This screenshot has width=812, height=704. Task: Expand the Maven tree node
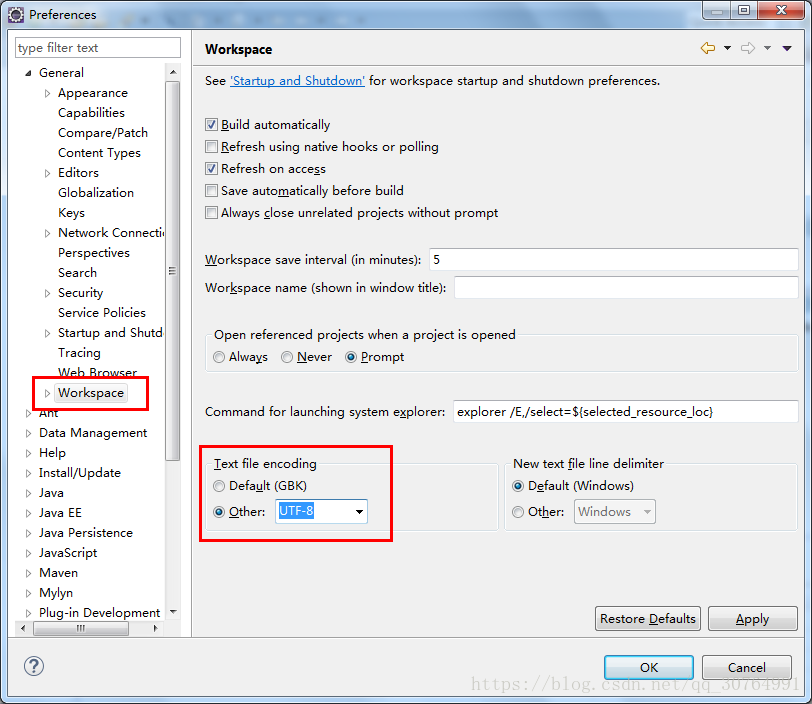(28, 573)
